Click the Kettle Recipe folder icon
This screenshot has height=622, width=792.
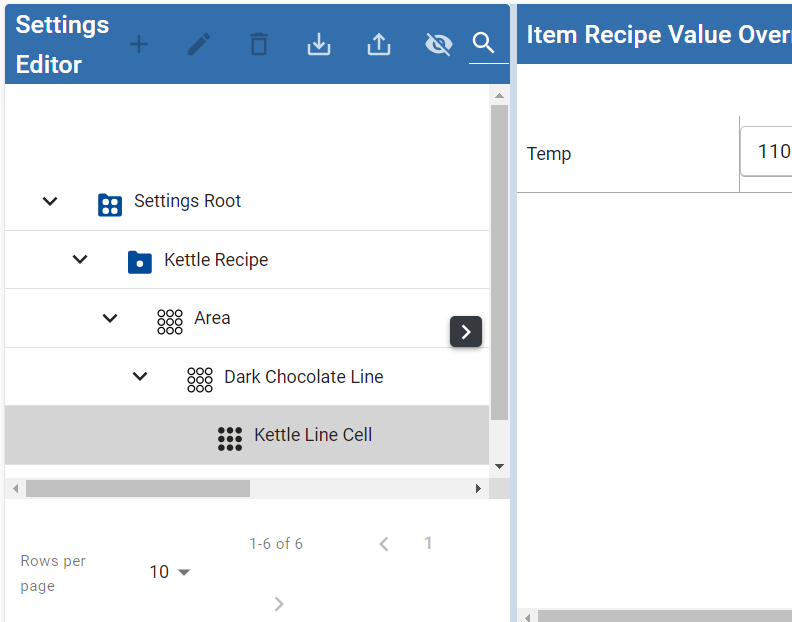tap(139, 262)
